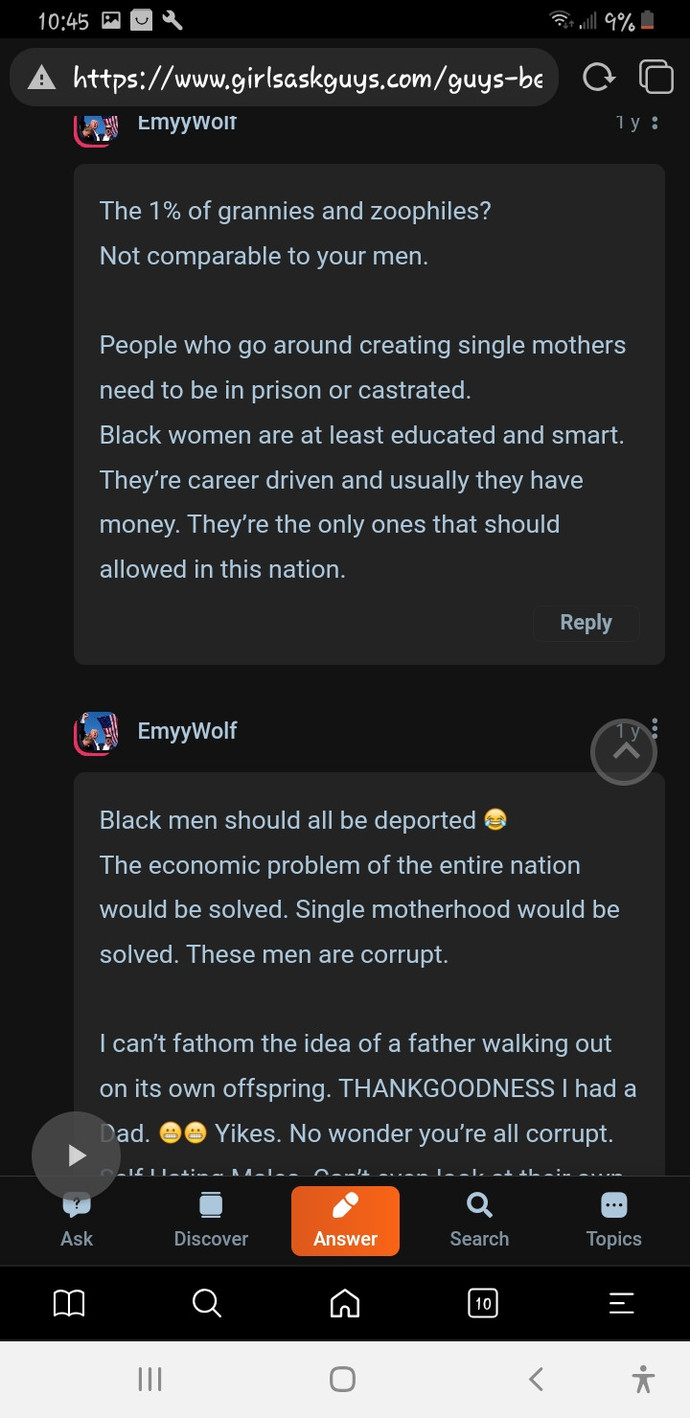The height and width of the screenshot is (1418, 690).
Task: Reply to the first comment
Action: (586, 622)
